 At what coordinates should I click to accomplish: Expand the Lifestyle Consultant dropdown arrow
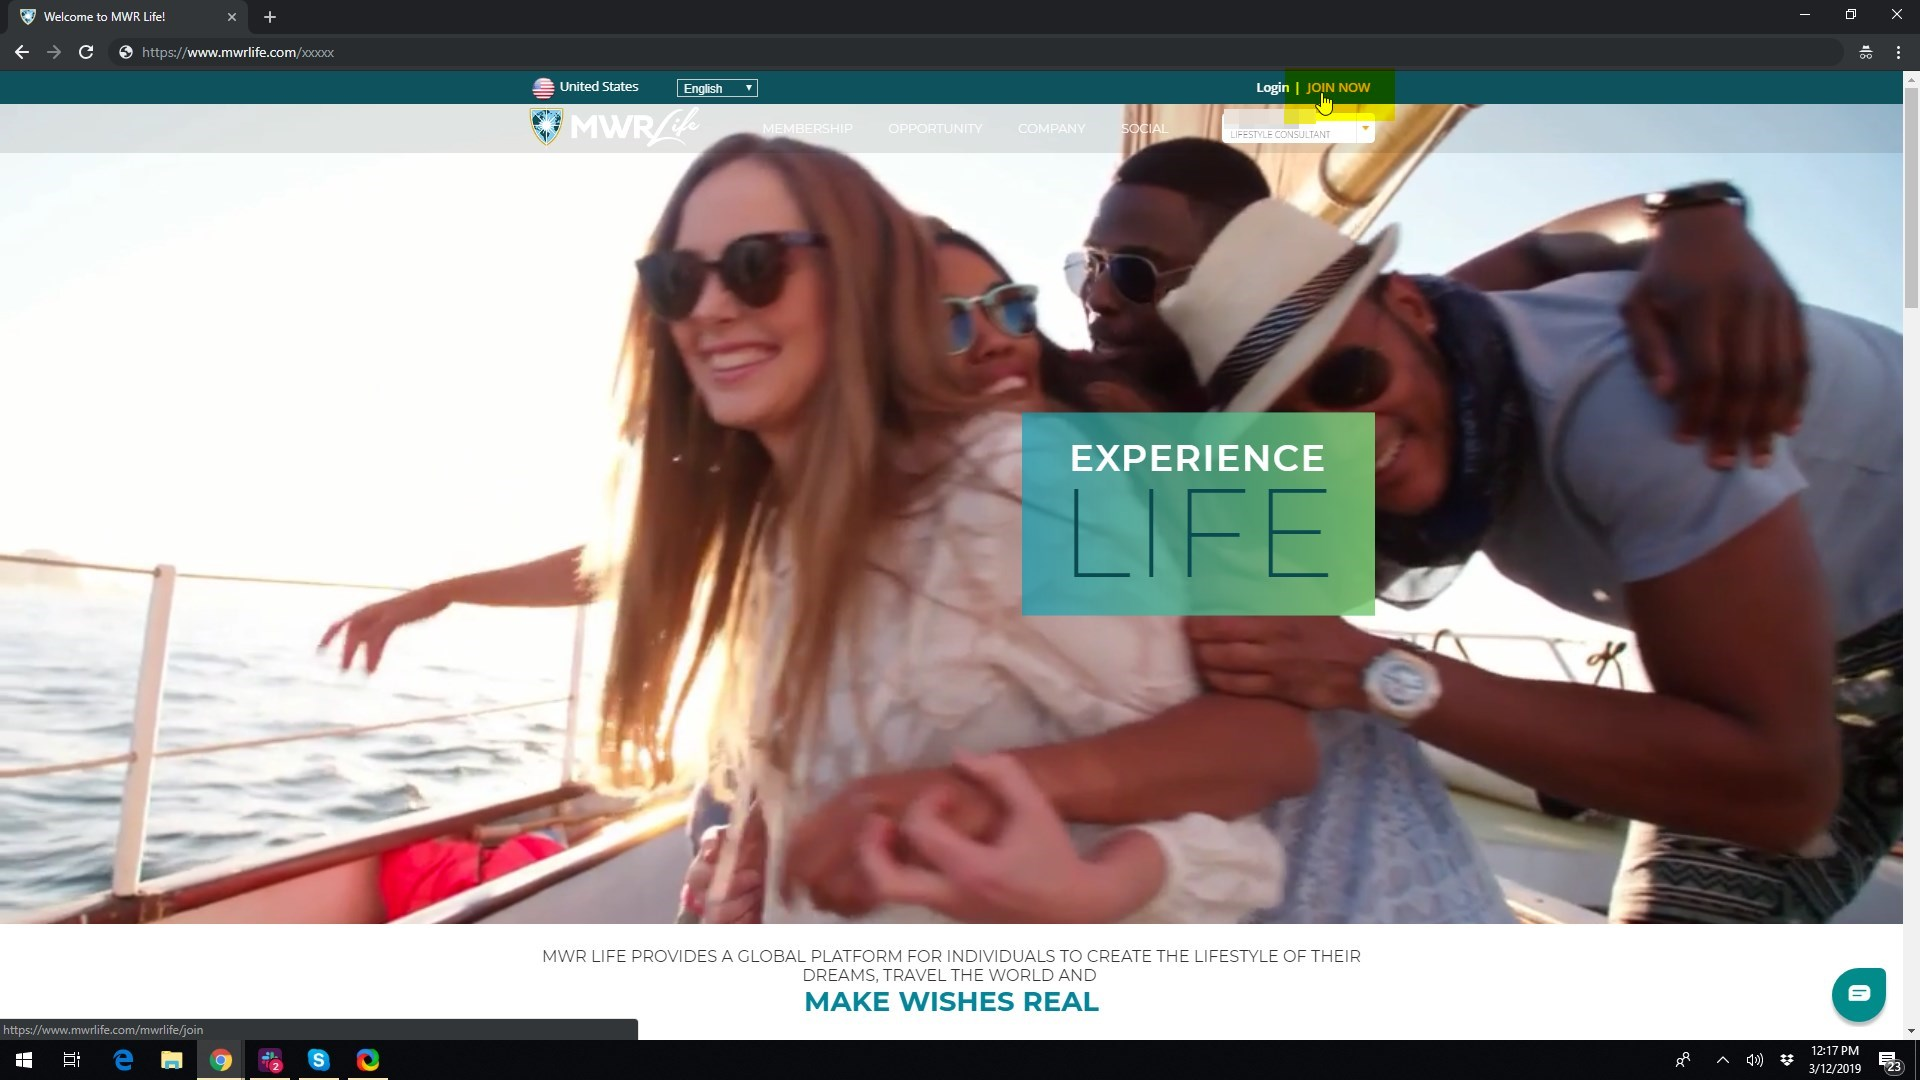1365,129
